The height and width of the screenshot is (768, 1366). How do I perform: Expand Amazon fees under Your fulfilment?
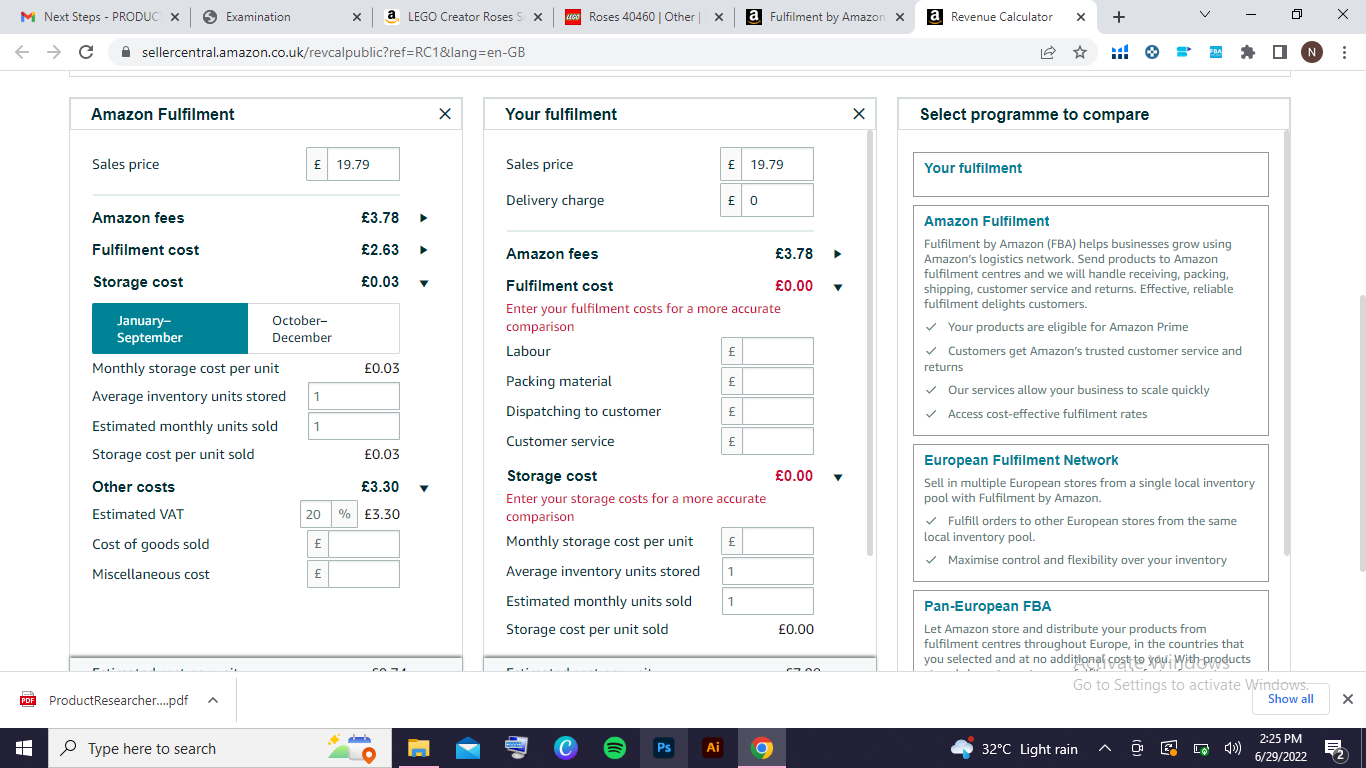click(x=838, y=254)
